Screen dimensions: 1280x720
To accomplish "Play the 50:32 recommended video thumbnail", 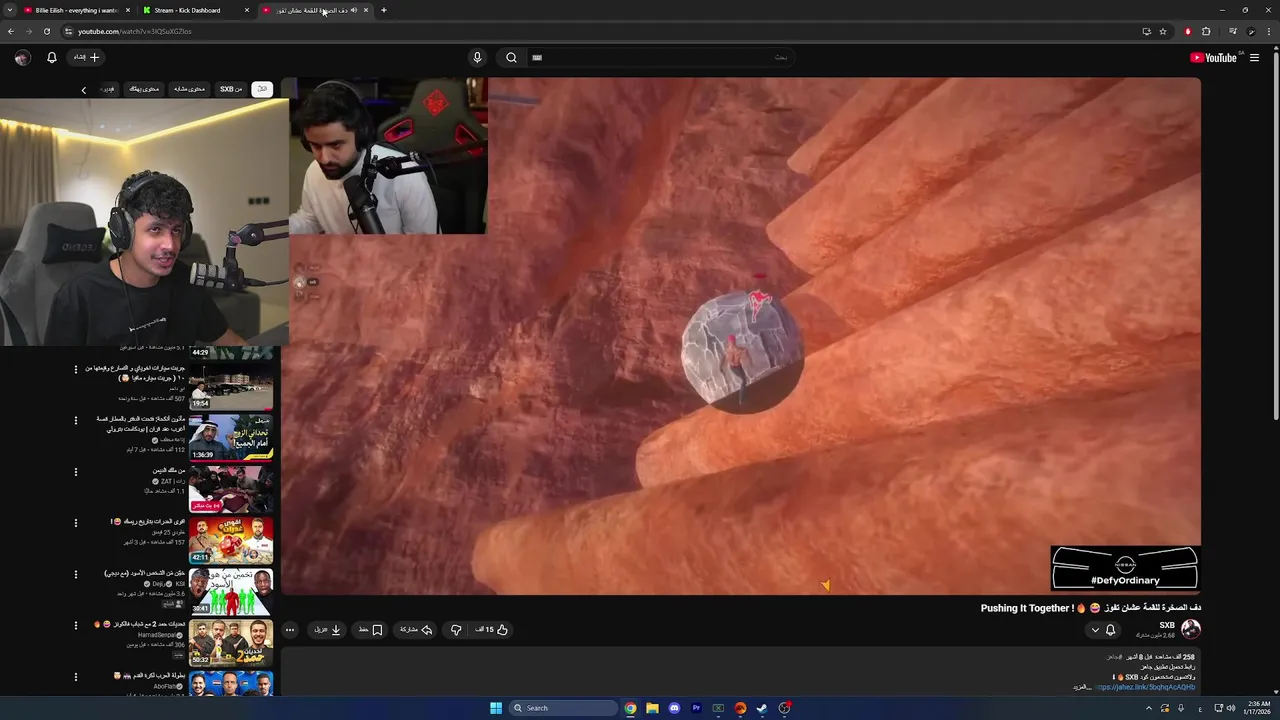I will (231, 643).
